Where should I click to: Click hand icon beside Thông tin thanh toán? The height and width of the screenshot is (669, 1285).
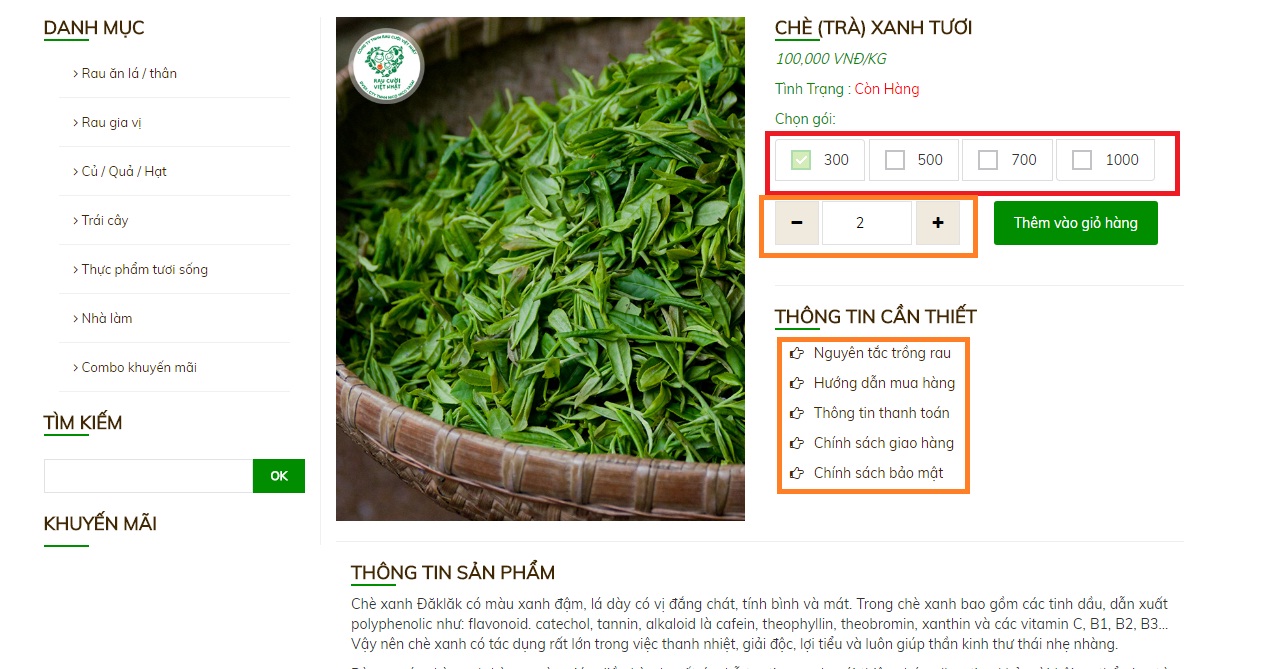pyautogui.click(x=797, y=413)
